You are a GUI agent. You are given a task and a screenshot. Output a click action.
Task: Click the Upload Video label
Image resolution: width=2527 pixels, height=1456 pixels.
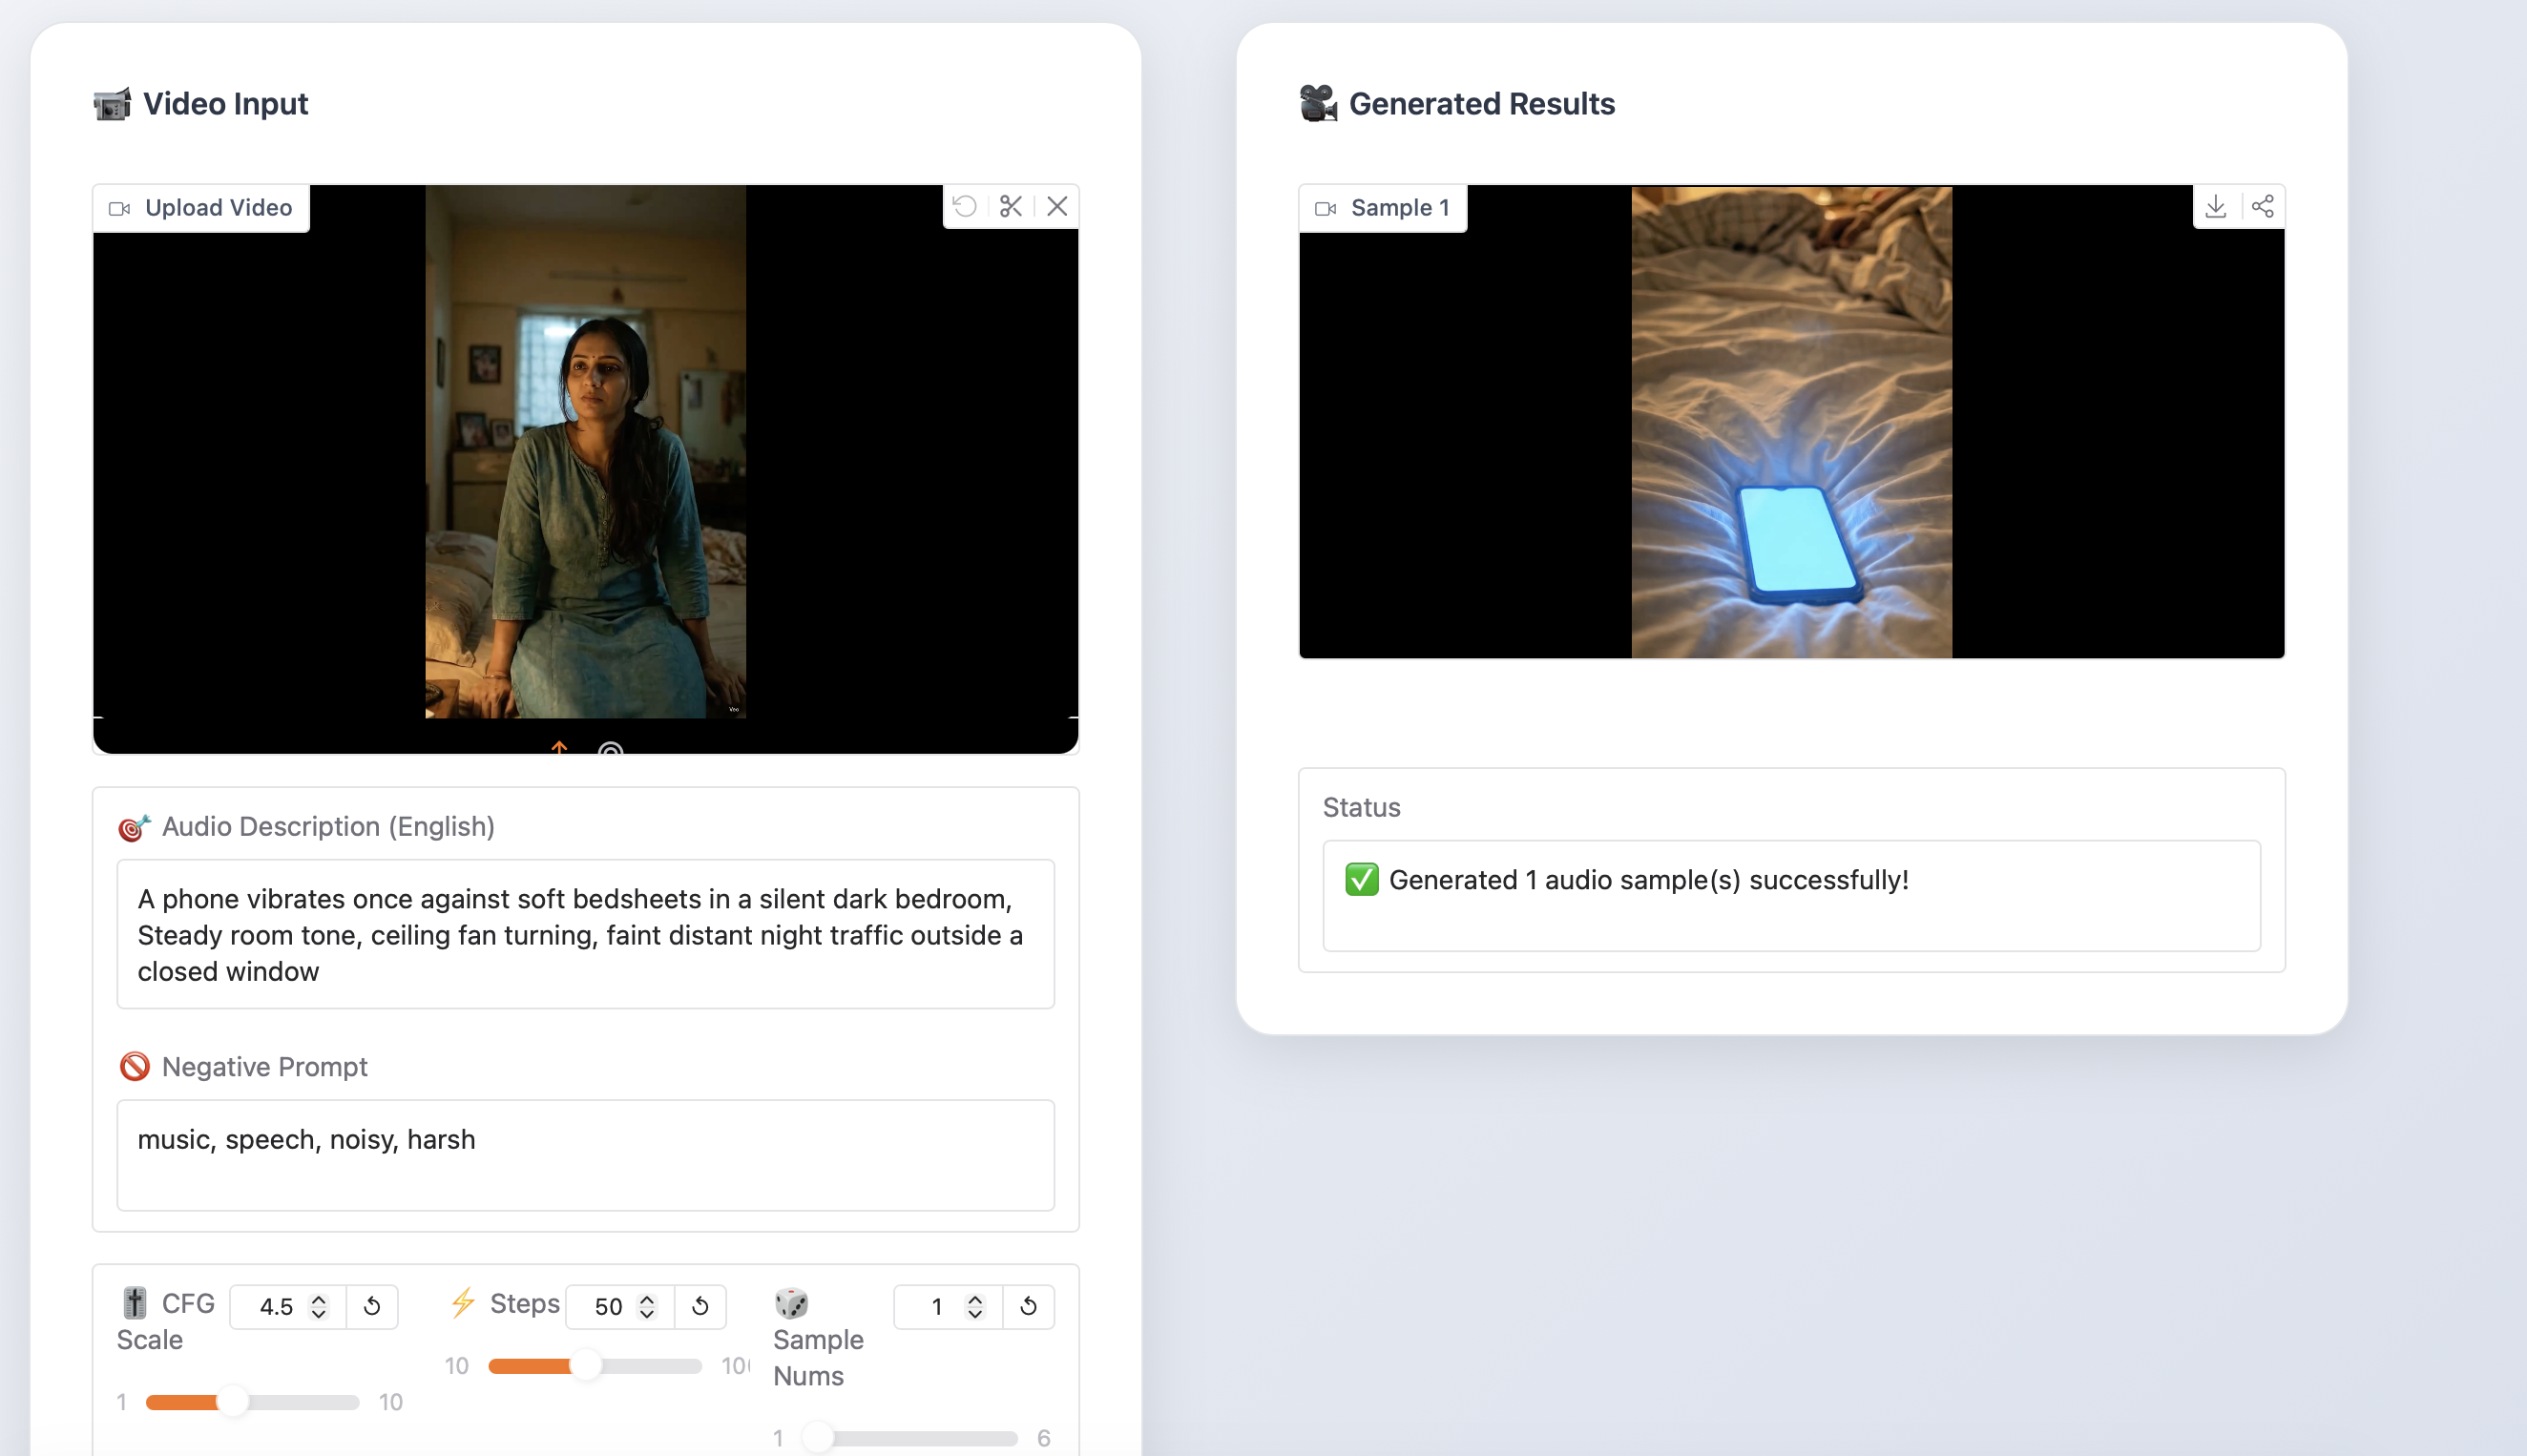(x=219, y=208)
